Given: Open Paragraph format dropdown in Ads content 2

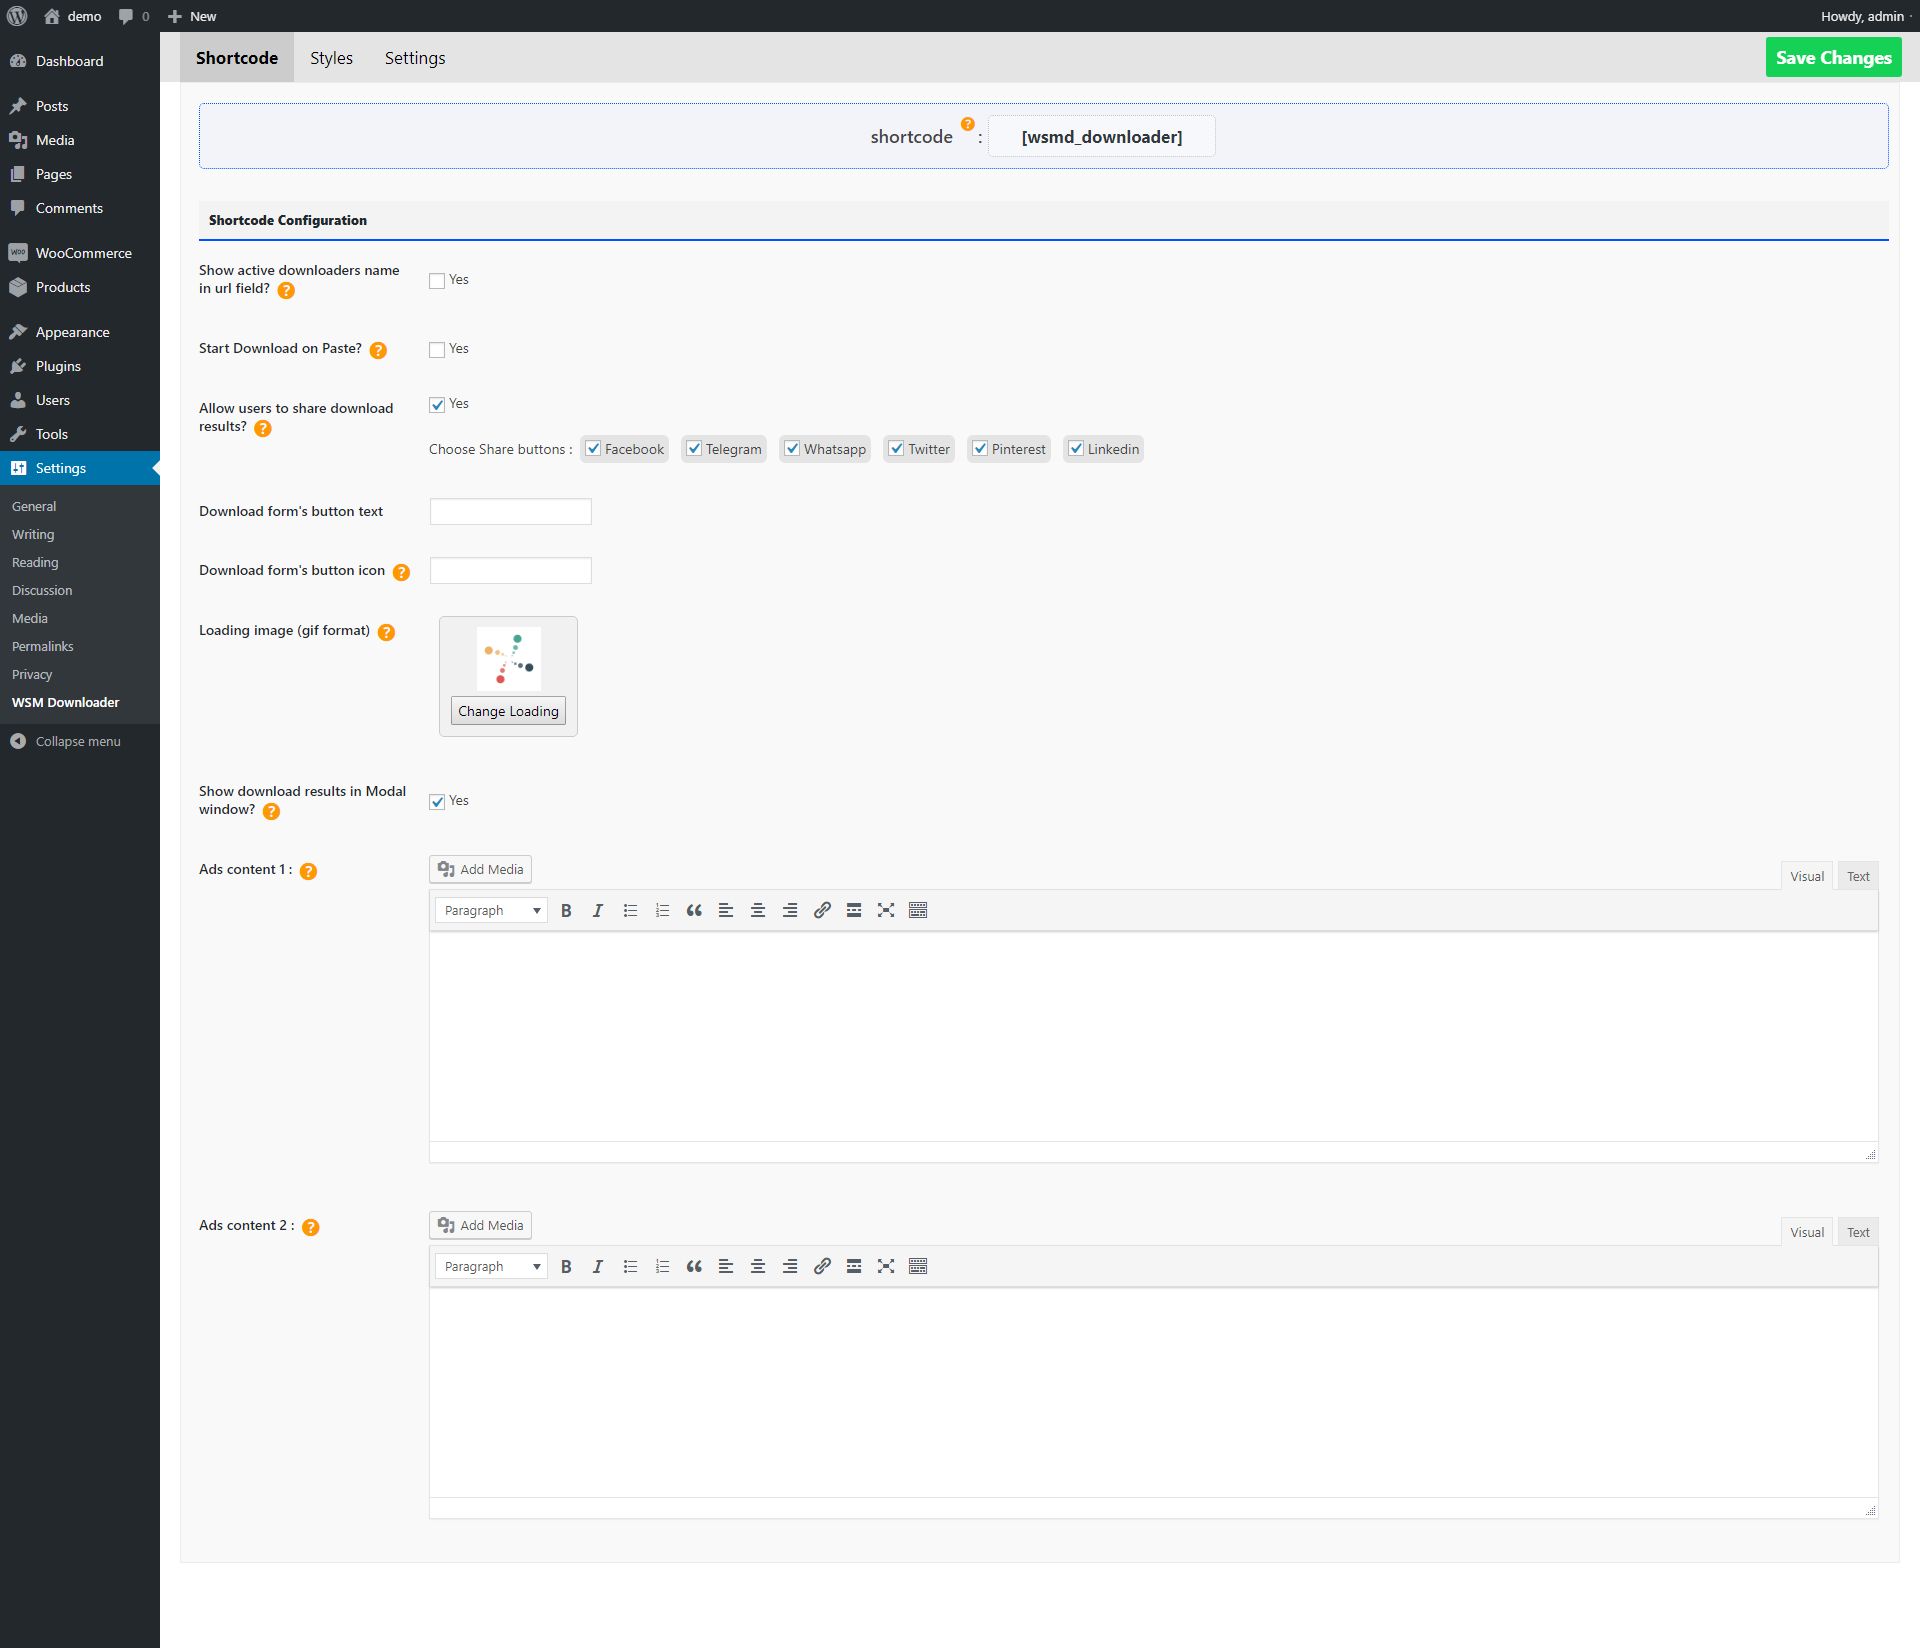Looking at the screenshot, I should [x=491, y=1266].
